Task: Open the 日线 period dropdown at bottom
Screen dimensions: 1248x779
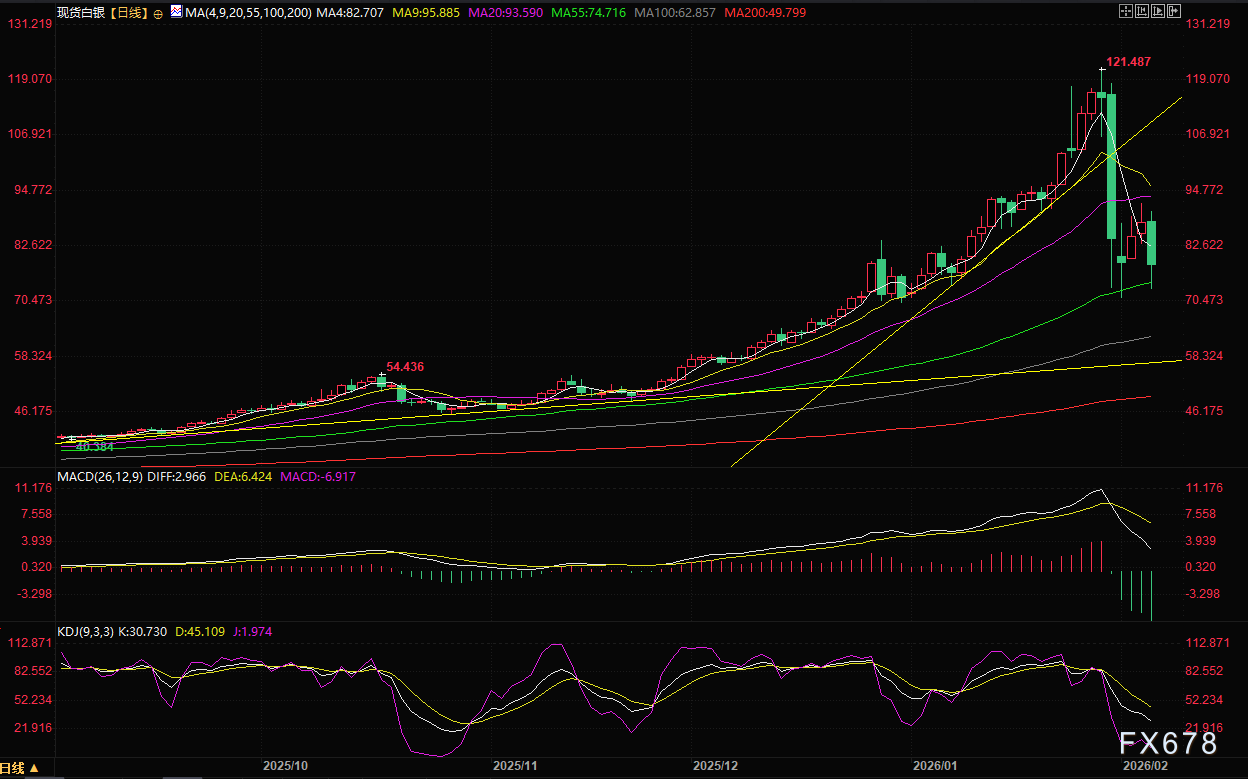Action: pyautogui.click(x=21, y=768)
